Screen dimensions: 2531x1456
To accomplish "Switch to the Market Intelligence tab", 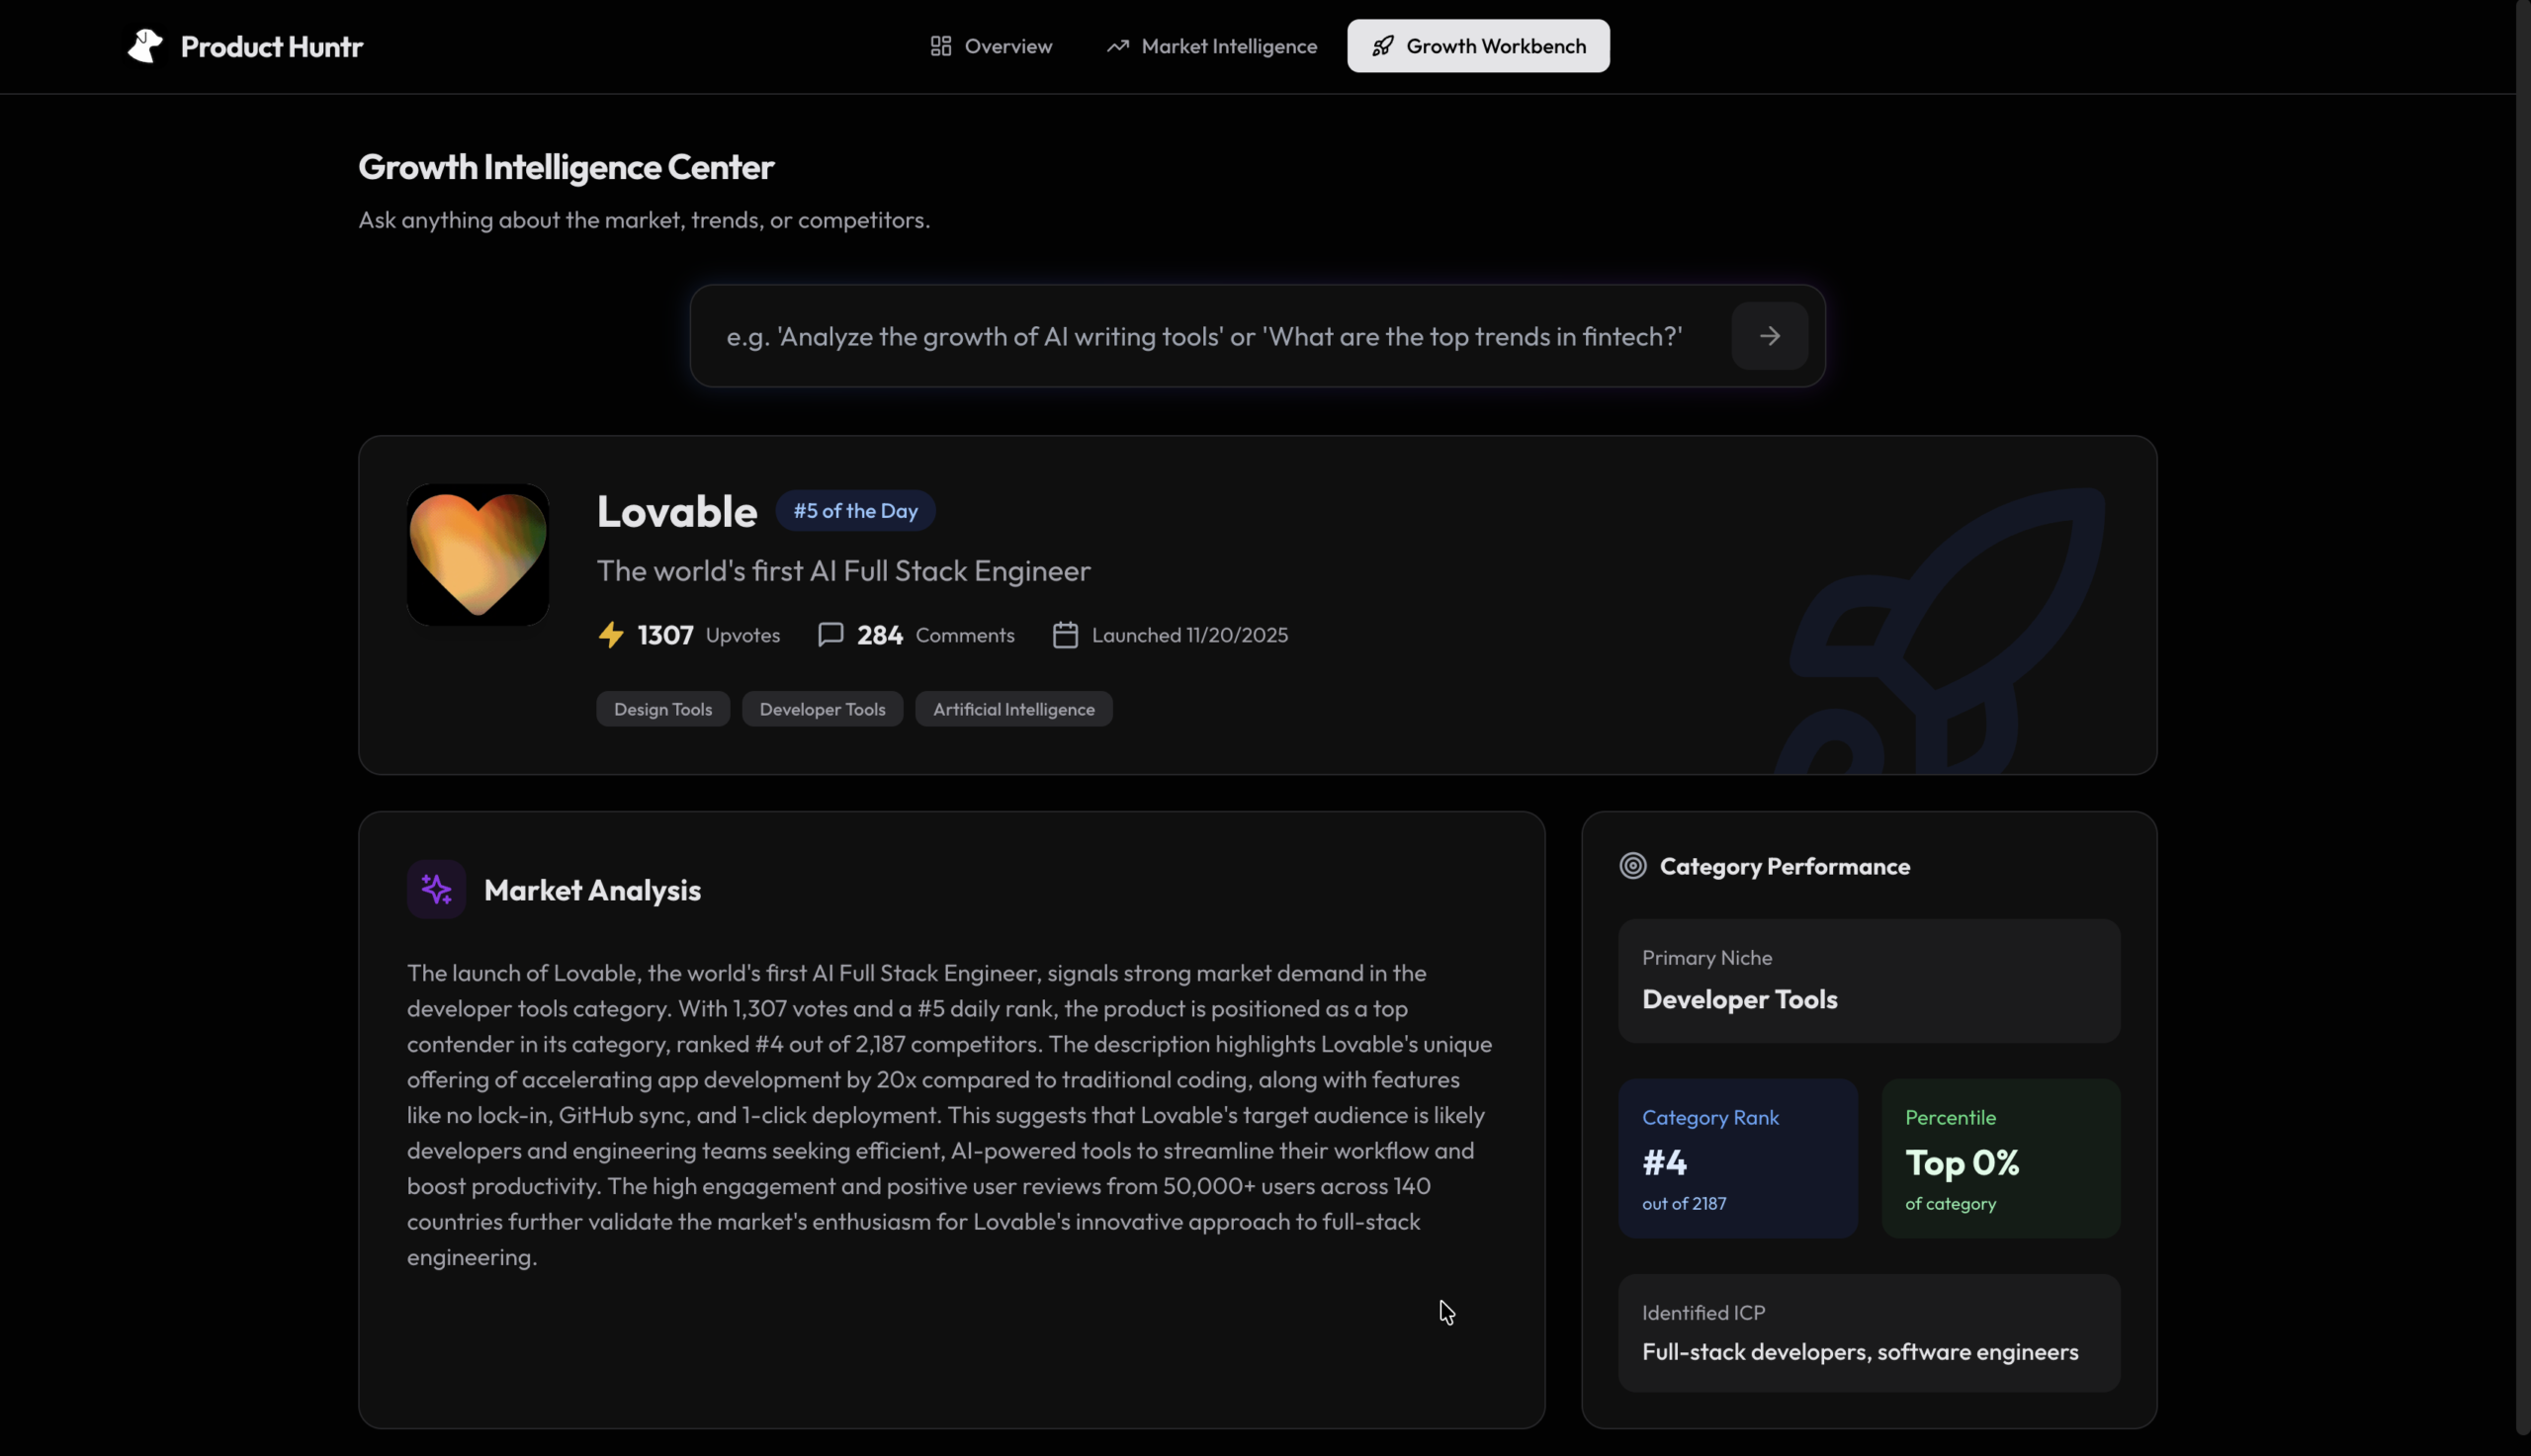I will tap(1212, 46).
